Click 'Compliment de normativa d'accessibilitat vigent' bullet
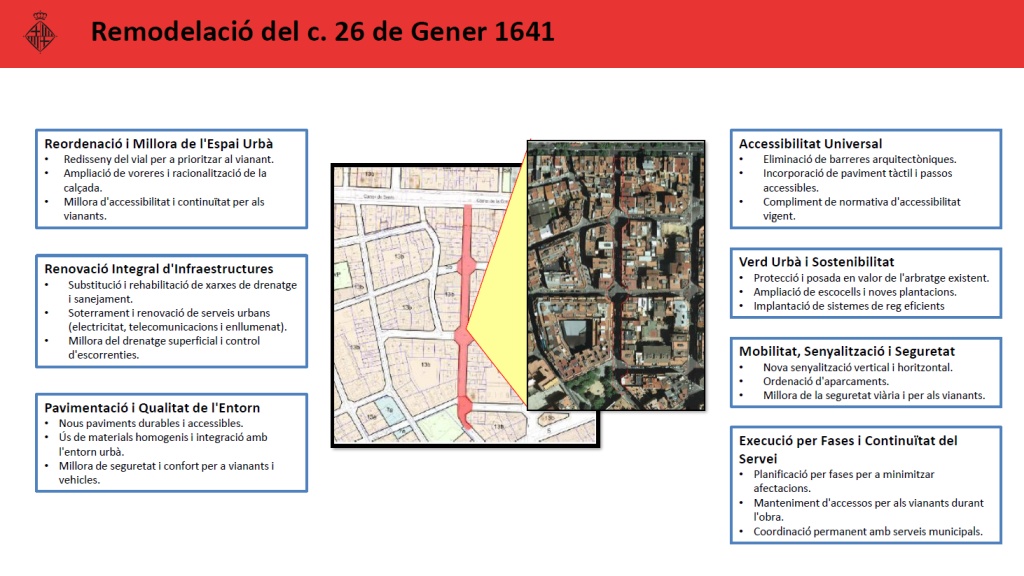 (x=861, y=209)
